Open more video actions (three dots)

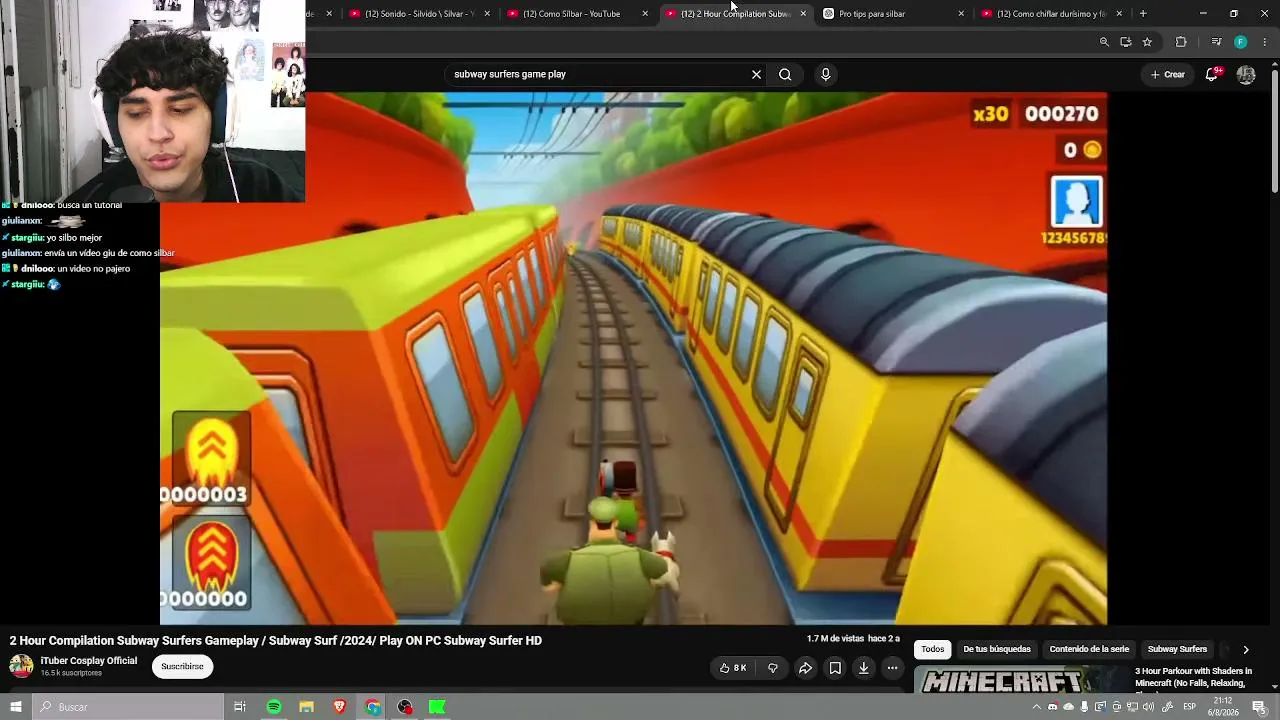click(893, 668)
